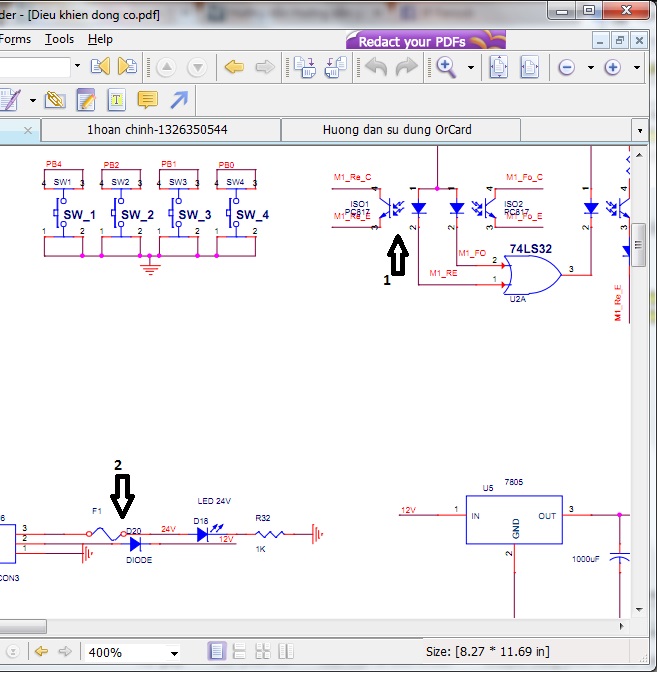Open the Help menu
The width and height of the screenshot is (658, 679).
(x=100, y=39)
